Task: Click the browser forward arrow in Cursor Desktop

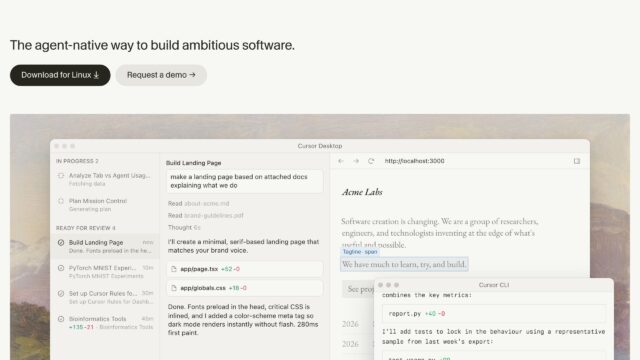Action: click(x=356, y=161)
